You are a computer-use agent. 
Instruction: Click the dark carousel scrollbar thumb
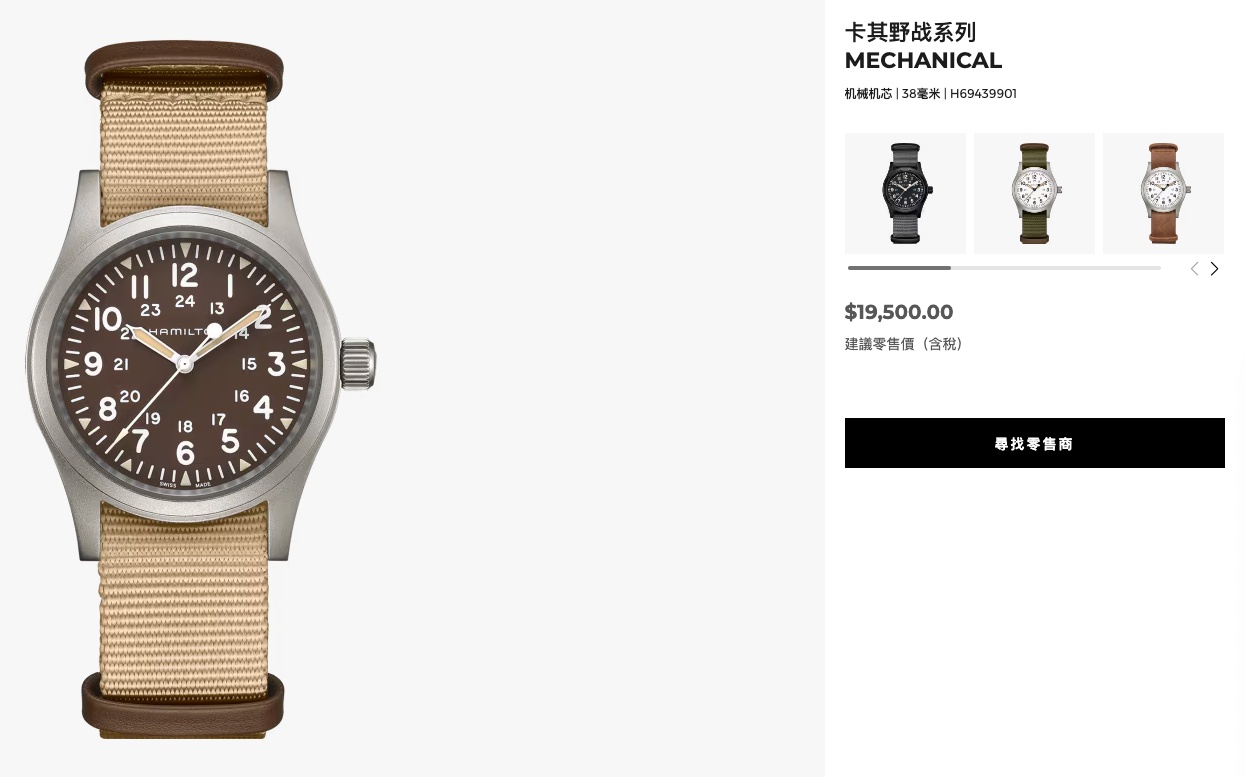pyautogui.click(x=899, y=268)
